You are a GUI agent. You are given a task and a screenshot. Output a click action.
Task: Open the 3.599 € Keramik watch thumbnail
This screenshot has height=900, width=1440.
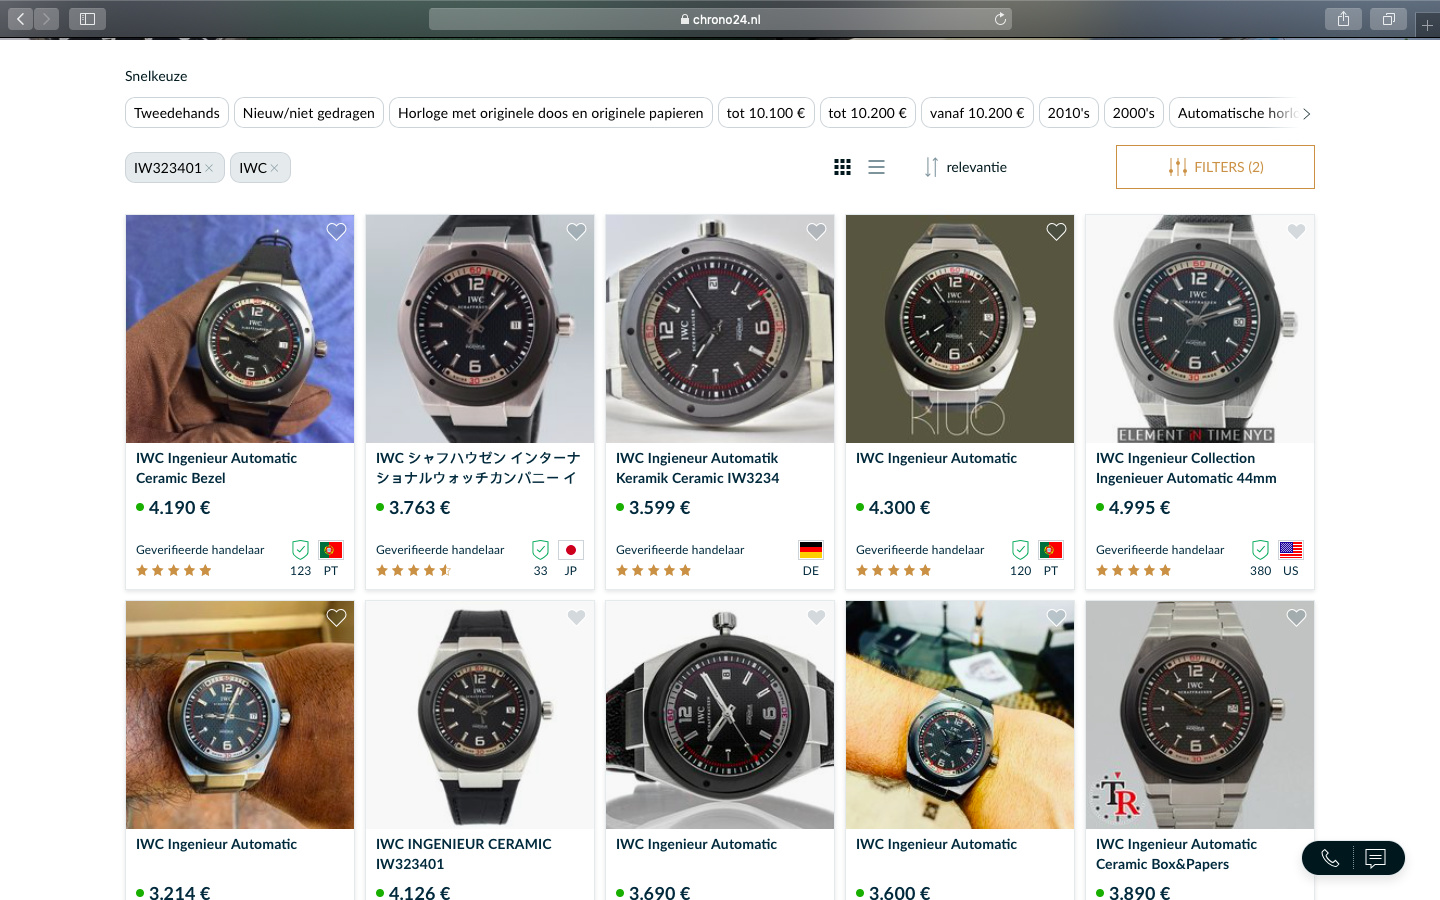point(720,329)
